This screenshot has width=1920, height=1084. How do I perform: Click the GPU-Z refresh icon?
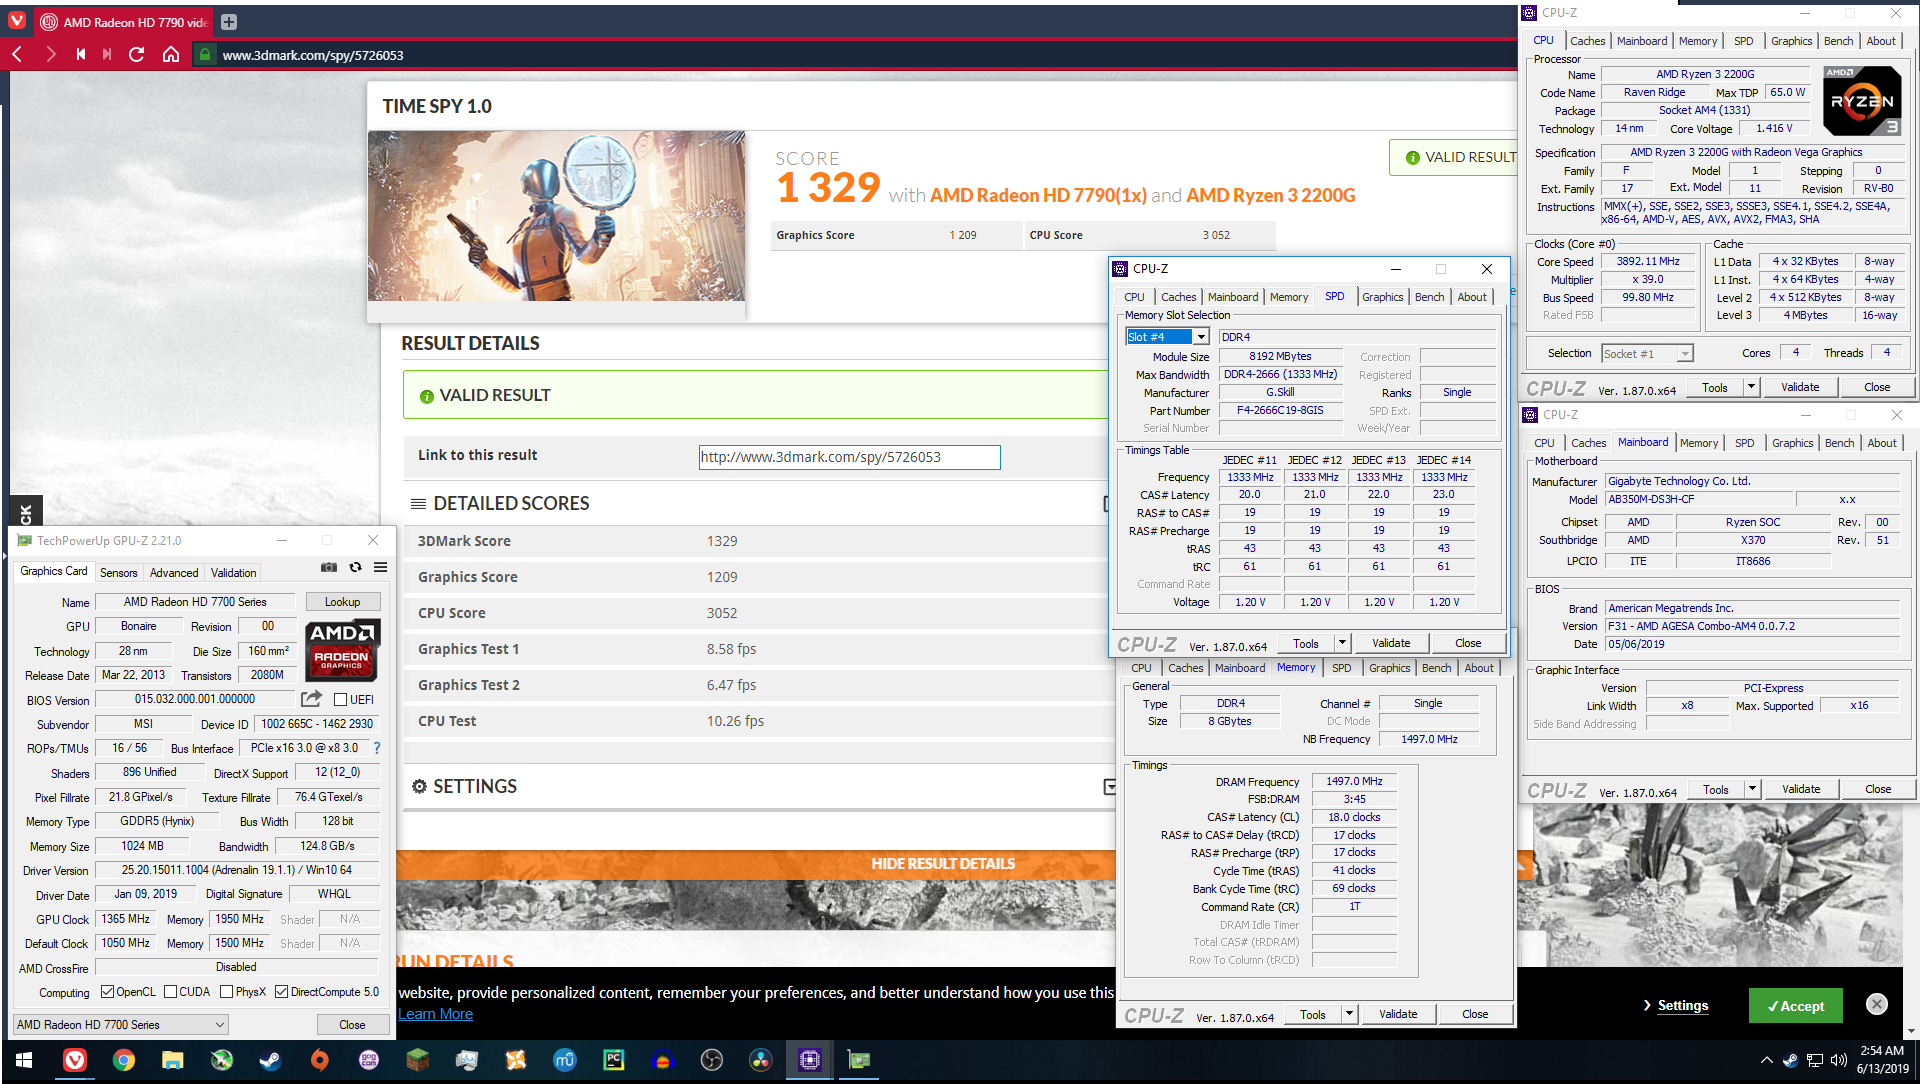click(355, 567)
